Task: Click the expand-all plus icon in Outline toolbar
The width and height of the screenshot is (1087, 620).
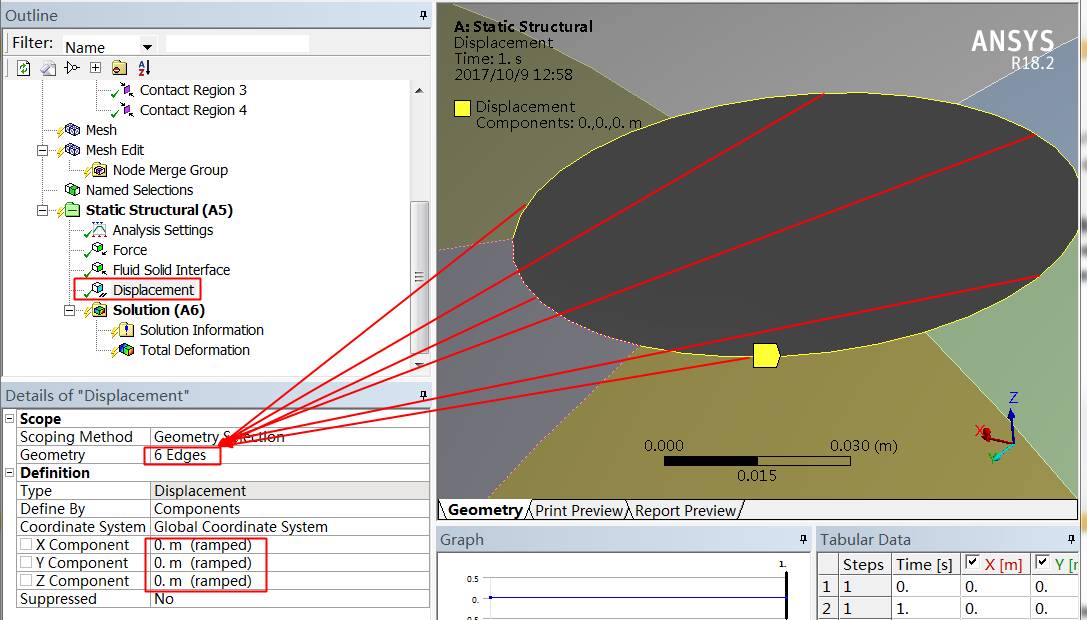Action: coord(96,67)
